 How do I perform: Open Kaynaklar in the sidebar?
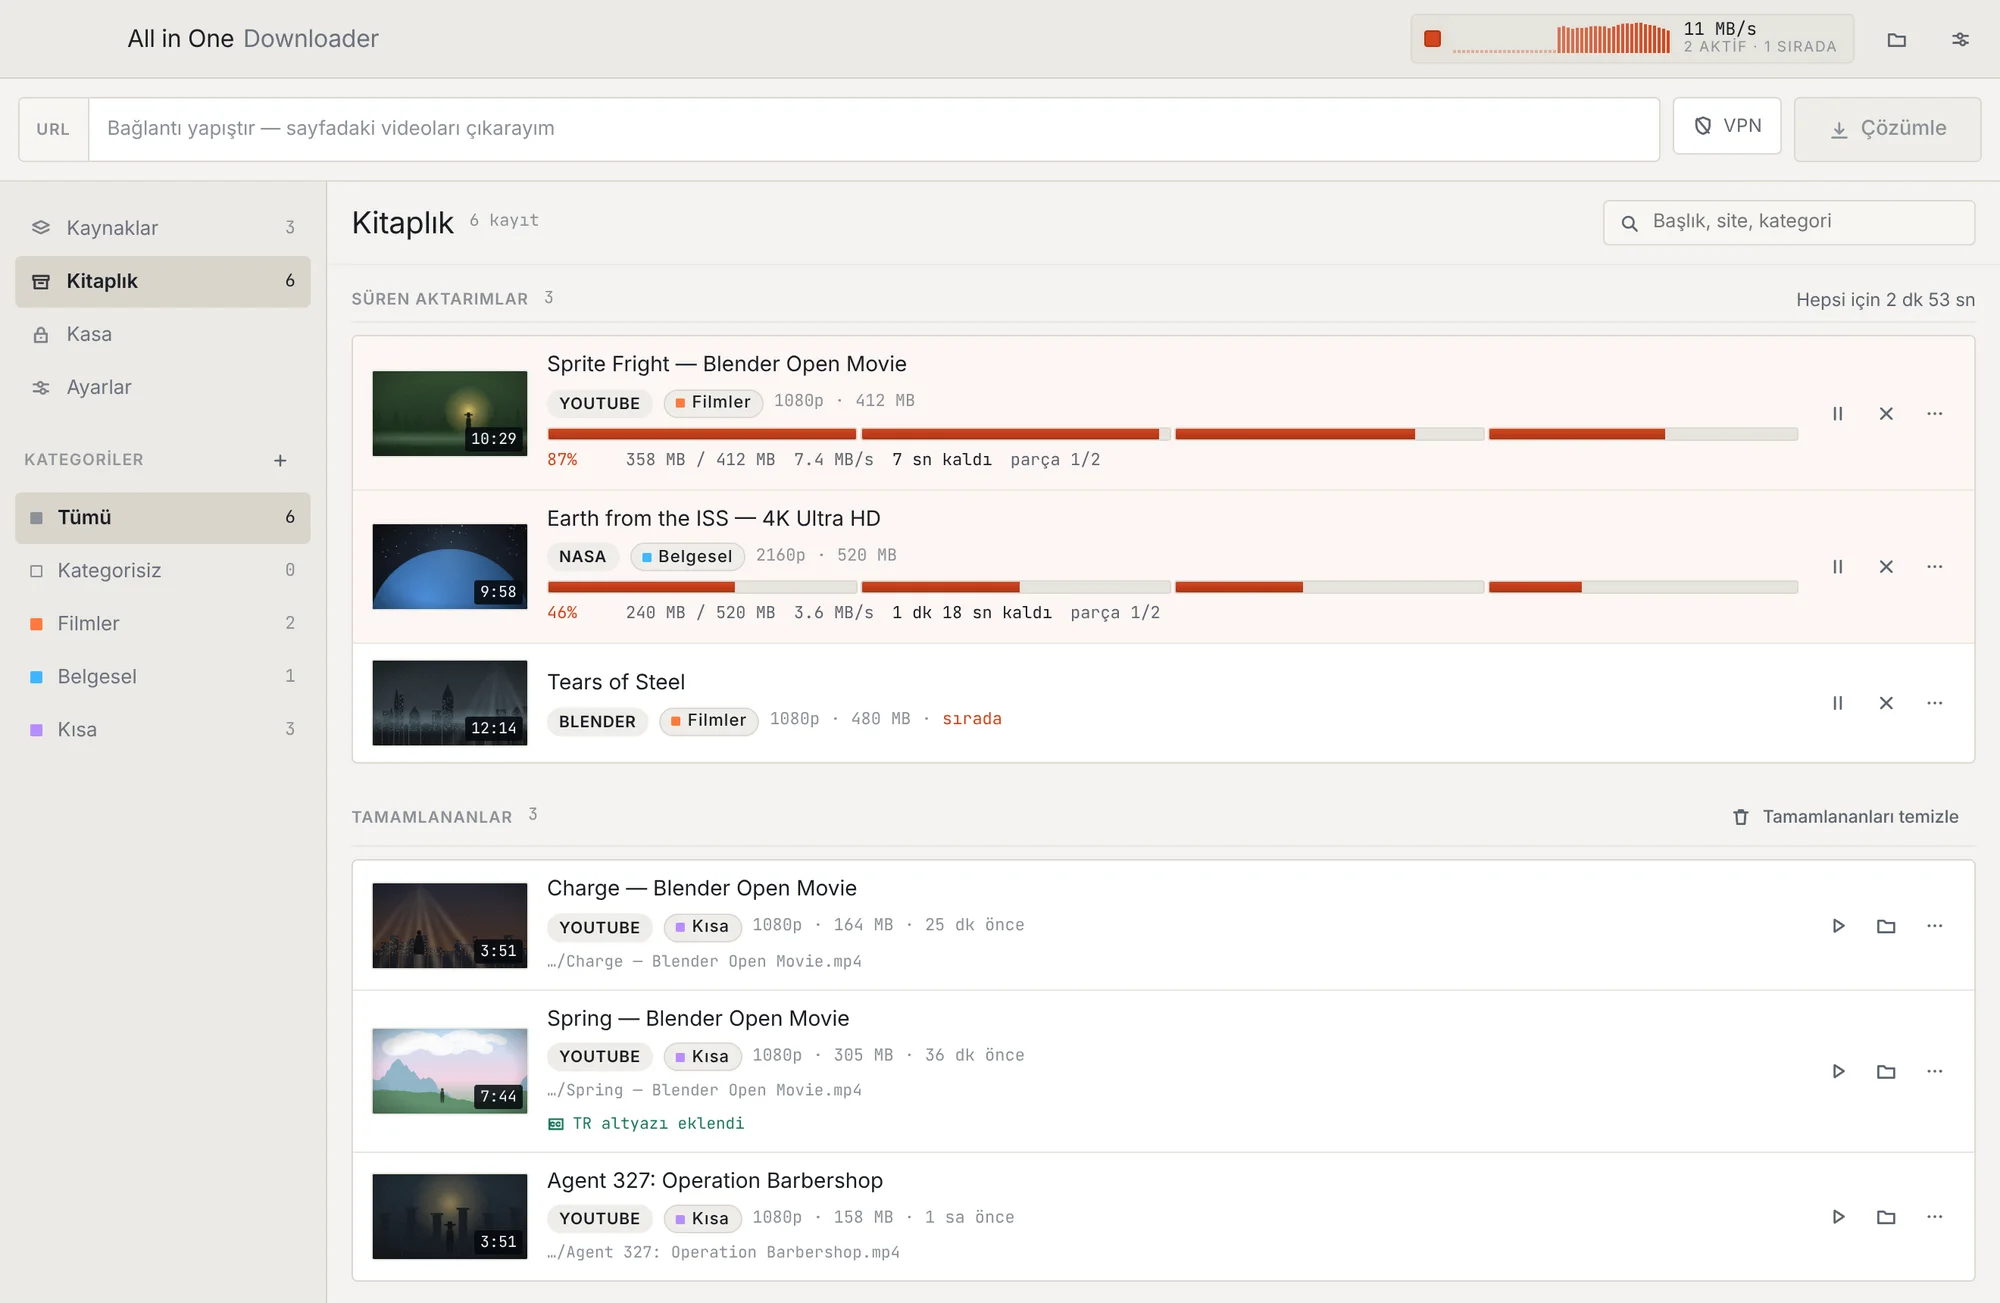pyautogui.click(x=163, y=228)
